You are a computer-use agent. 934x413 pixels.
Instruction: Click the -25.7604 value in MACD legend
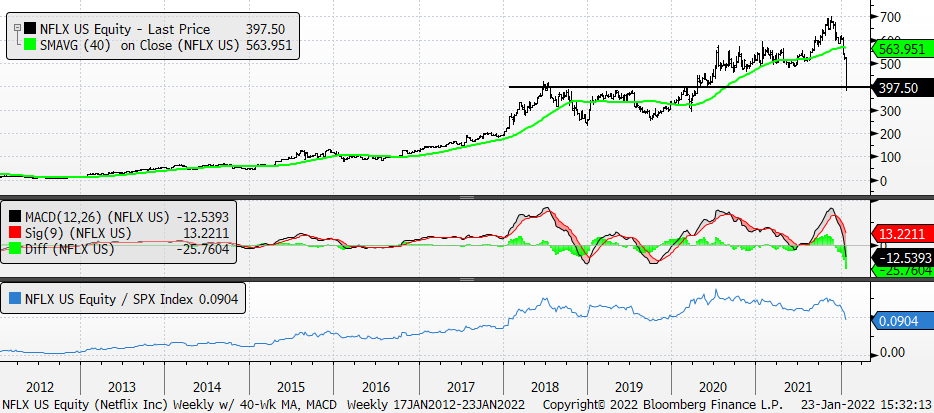coord(203,250)
